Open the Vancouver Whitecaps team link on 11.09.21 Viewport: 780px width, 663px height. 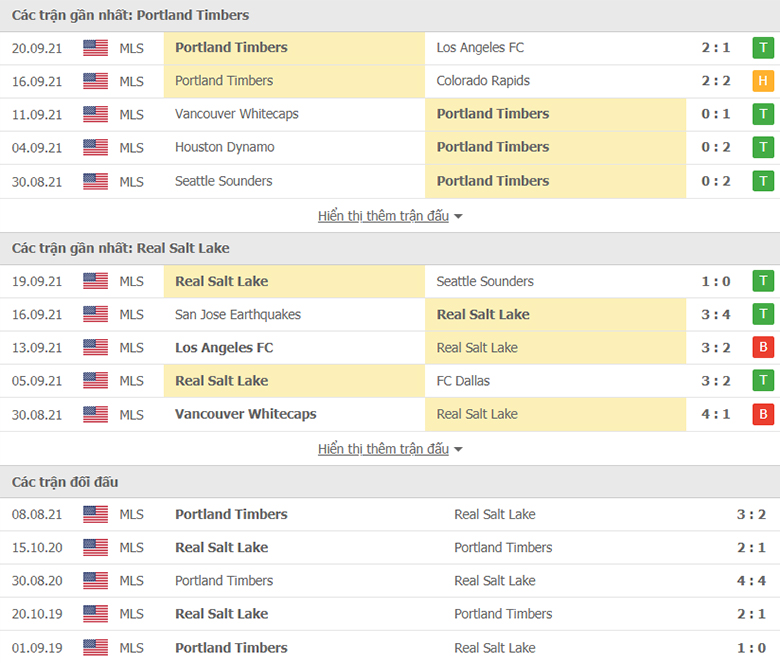237,114
